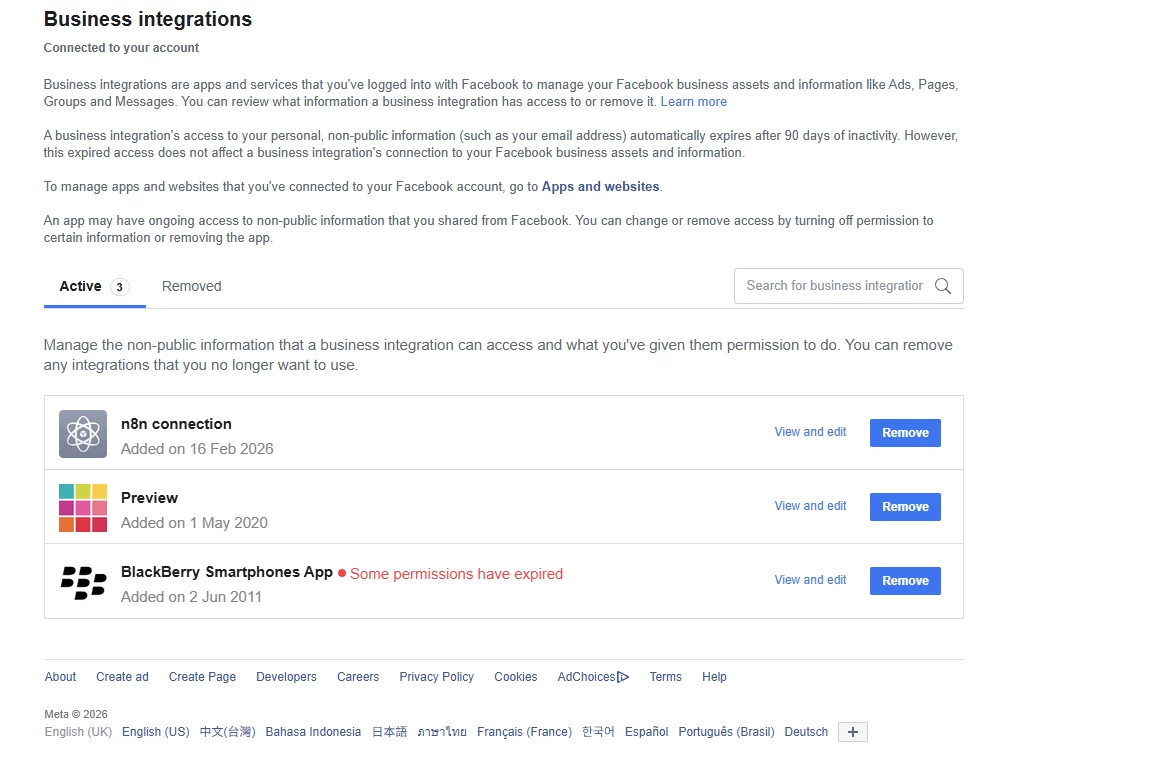Click the AdChoices triangle icon

click(623, 677)
